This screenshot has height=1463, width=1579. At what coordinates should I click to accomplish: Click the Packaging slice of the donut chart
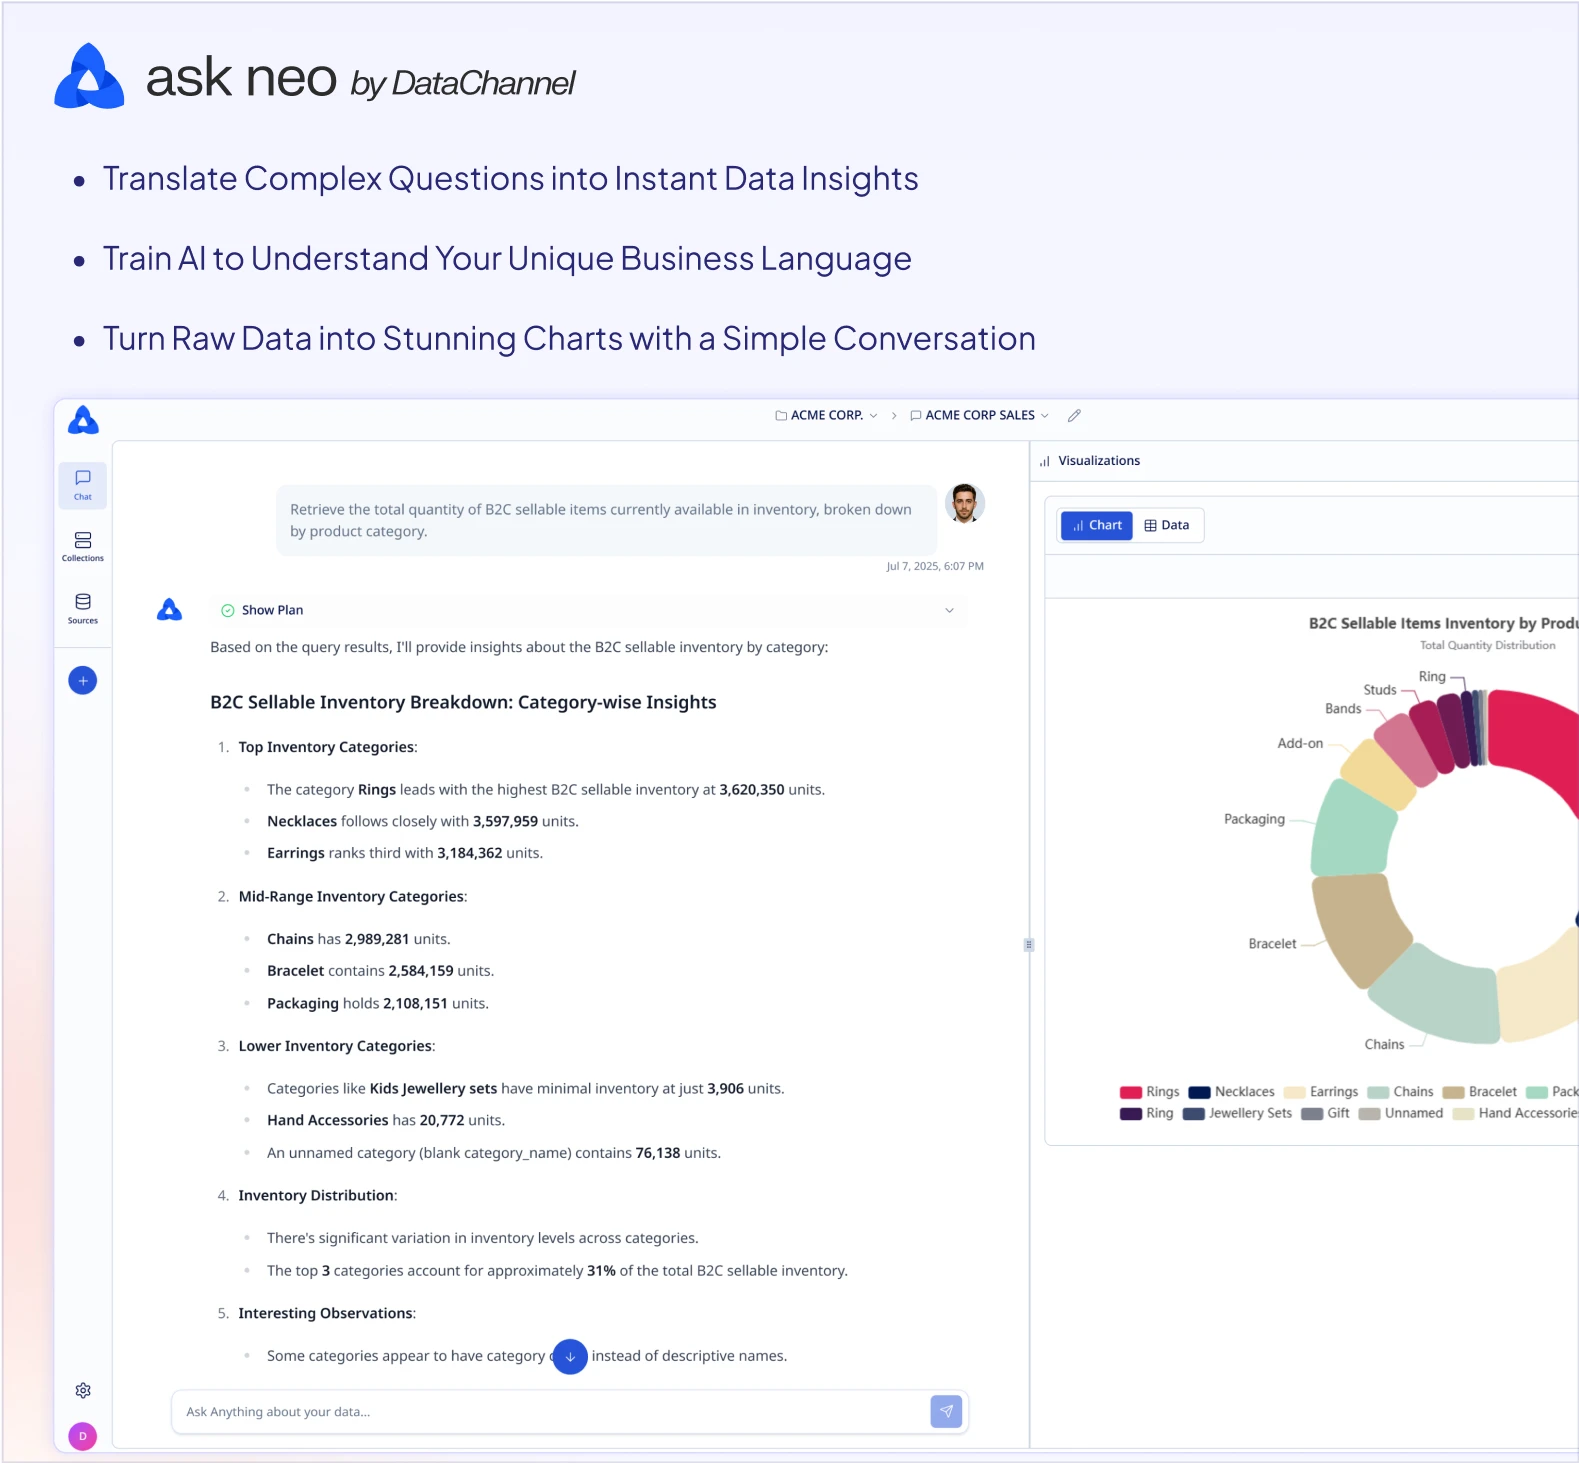coord(1352,829)
